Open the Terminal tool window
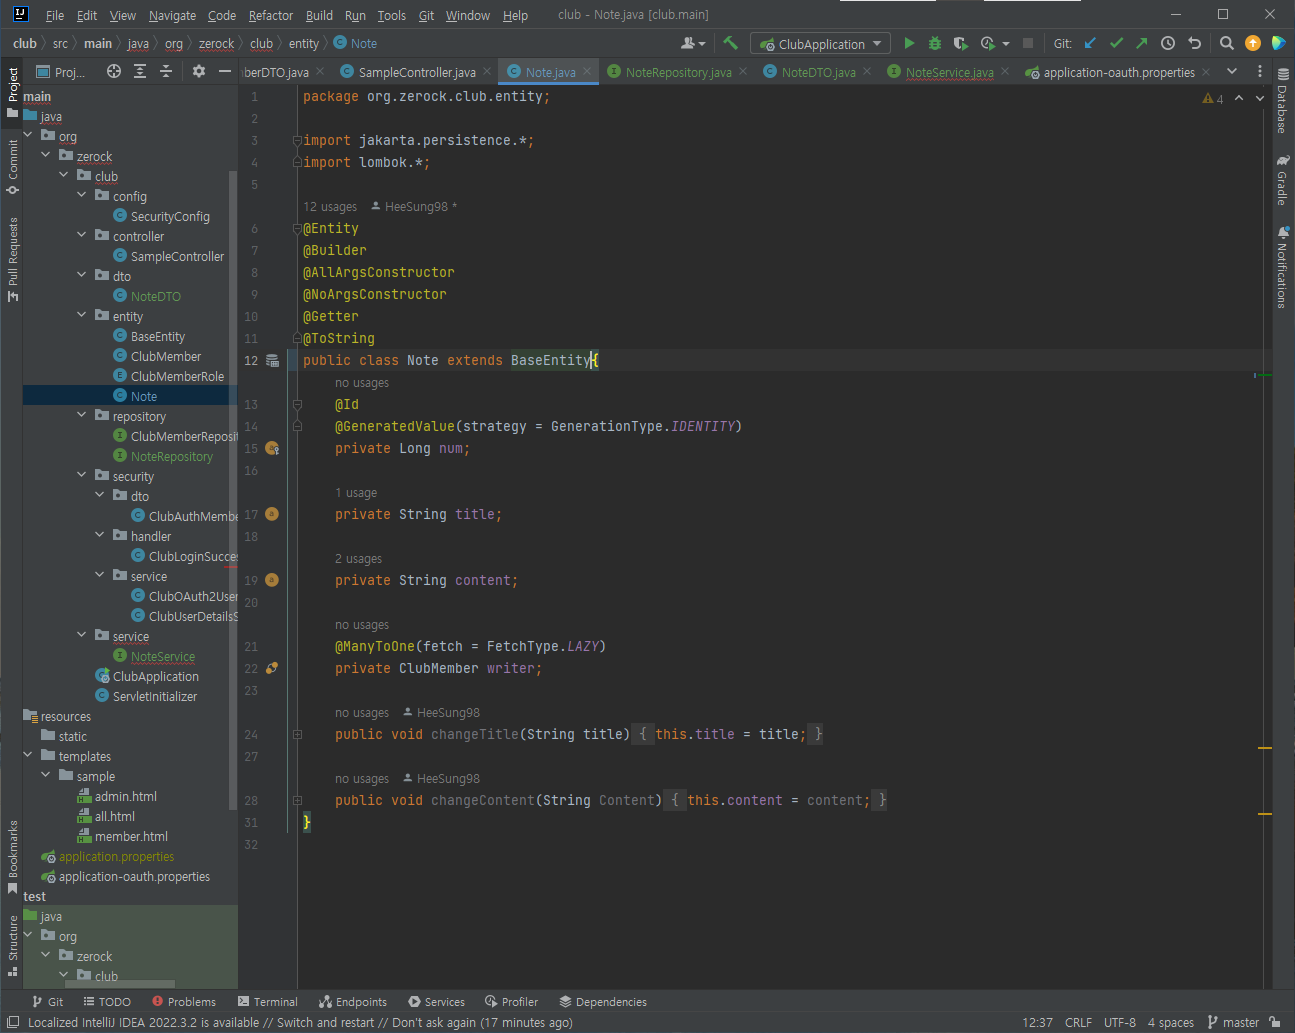The height and width of the screenshot is (1033, 1295). click(268, 1001)
